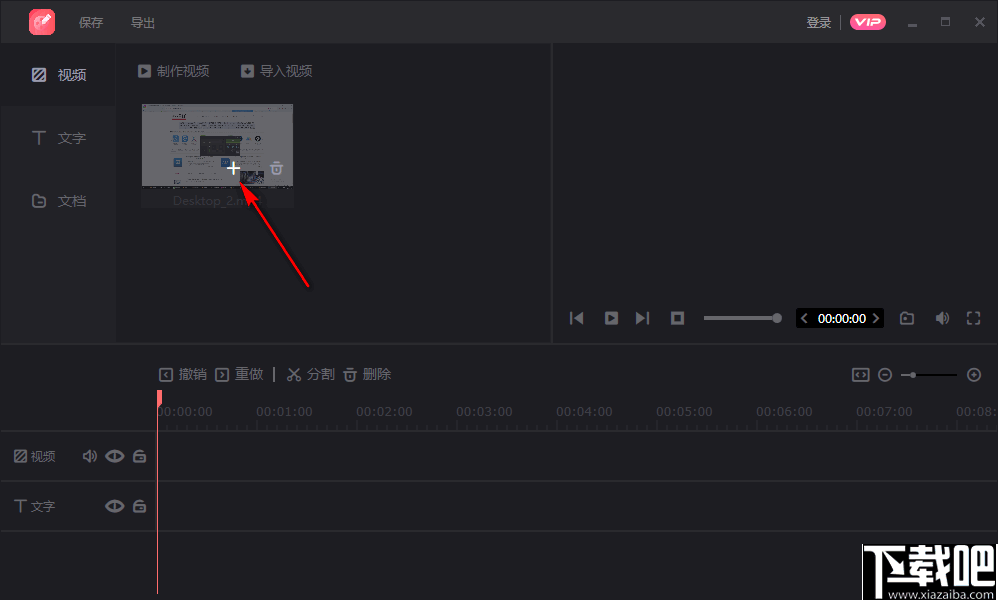Toggle lock on 文字 track
The width and height of the screenshot is (998, 600).
(x=139, y=506)
